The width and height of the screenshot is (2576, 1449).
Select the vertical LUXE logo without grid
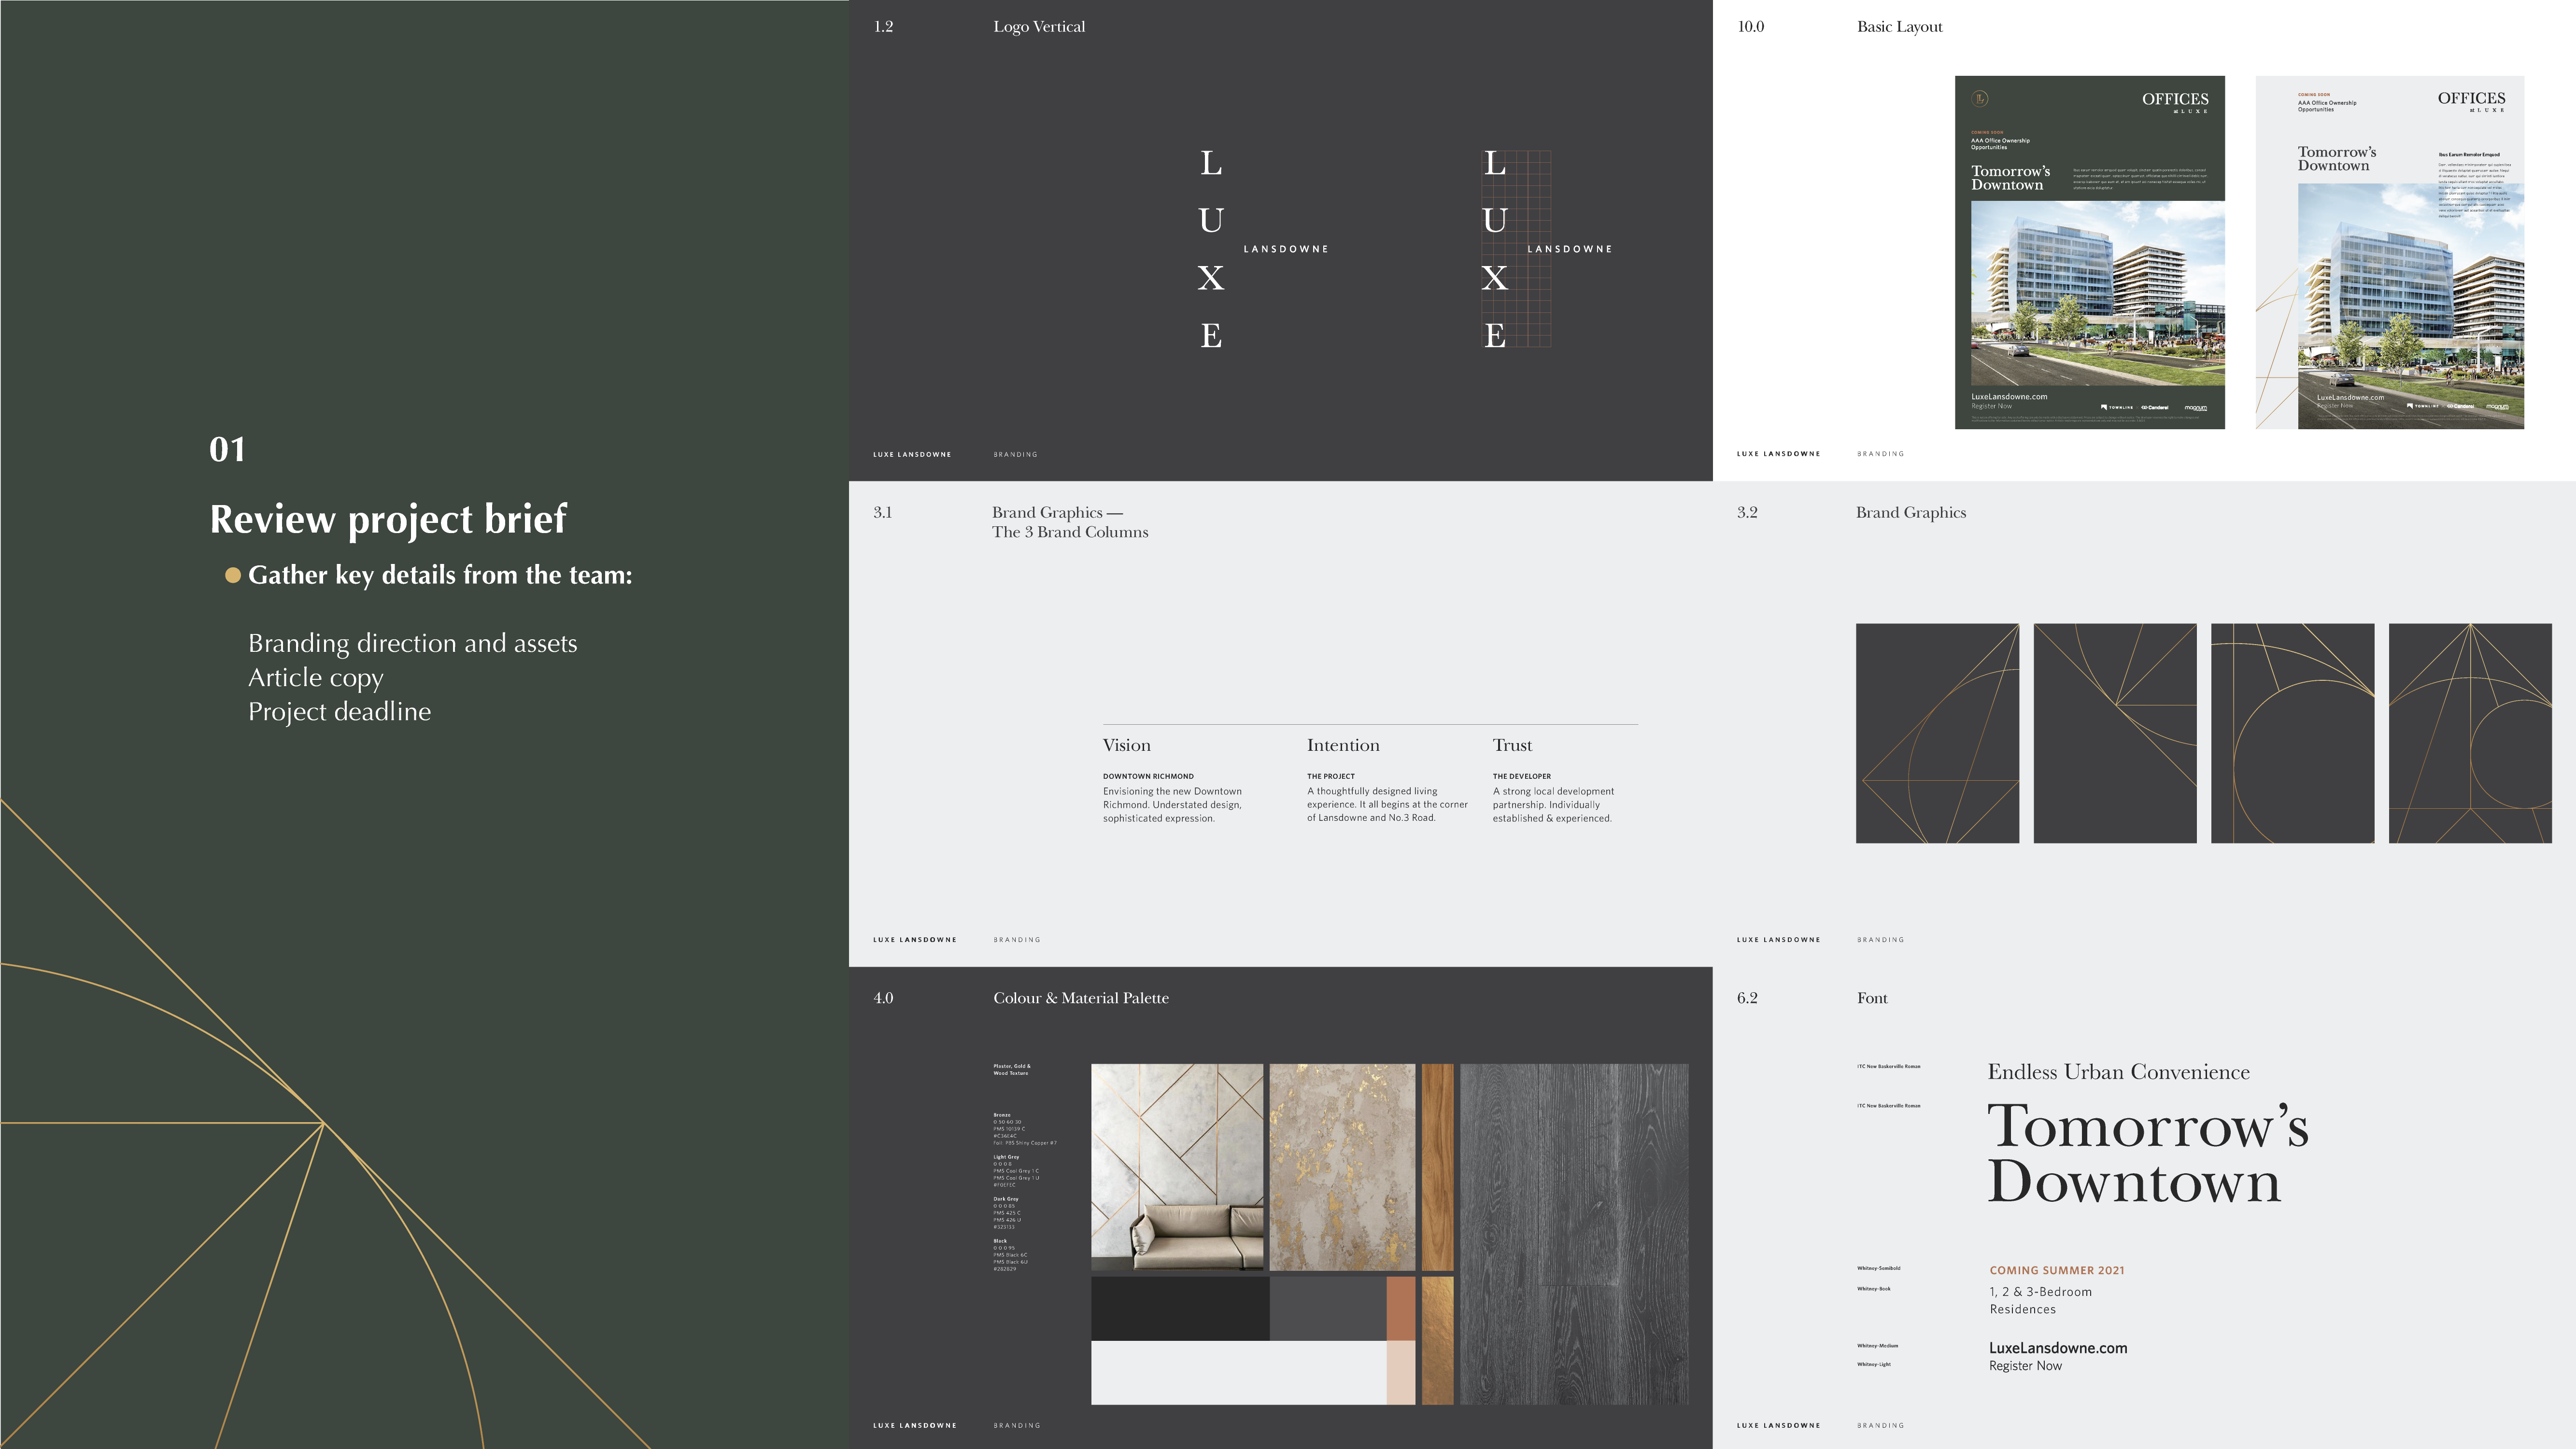[1262, 249]
